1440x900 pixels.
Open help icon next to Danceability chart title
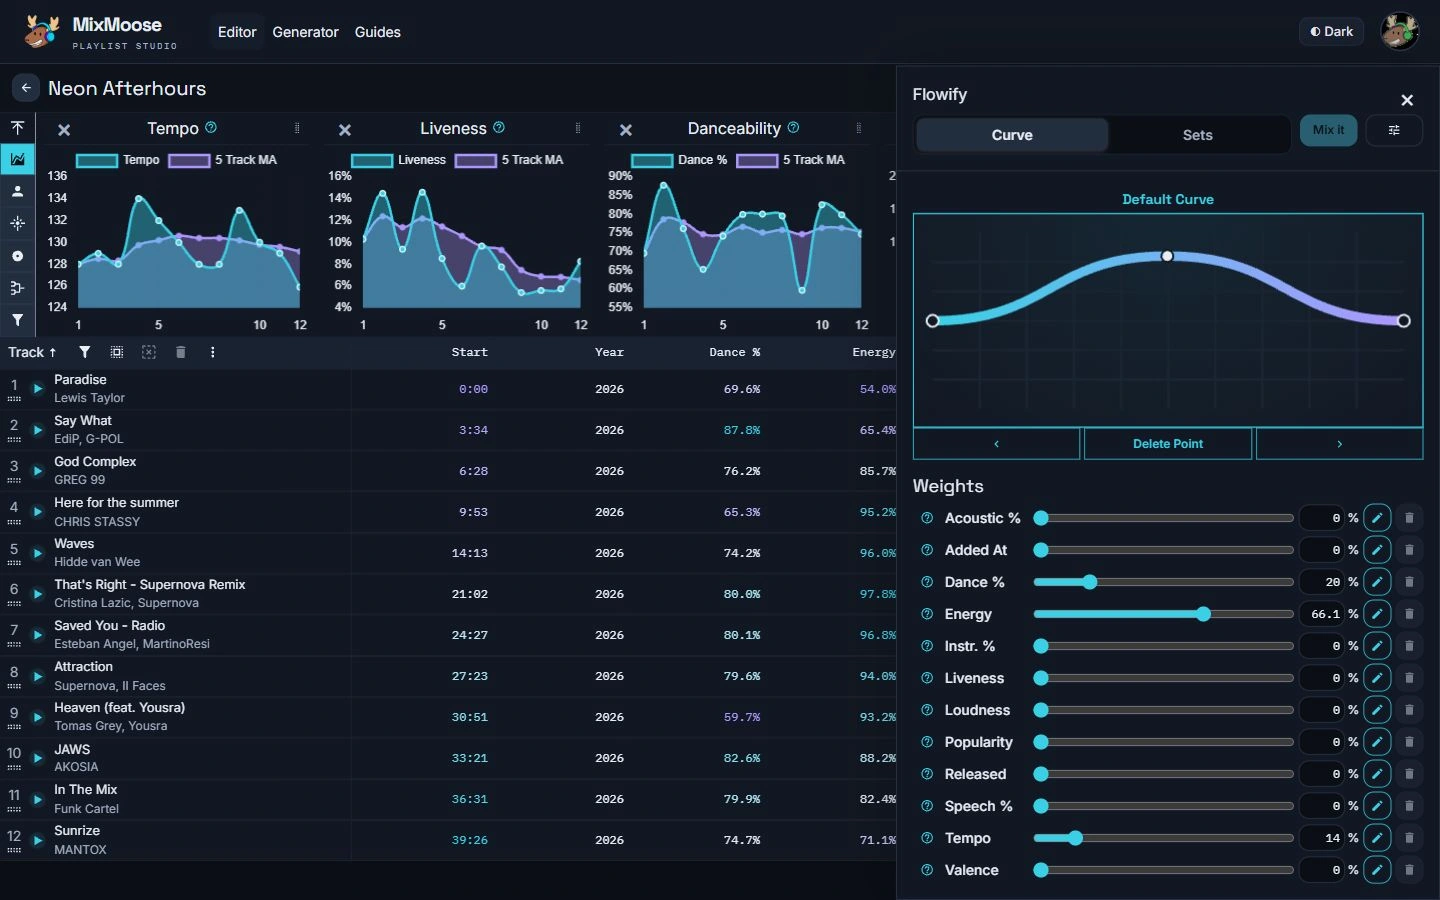click(793, 127)
